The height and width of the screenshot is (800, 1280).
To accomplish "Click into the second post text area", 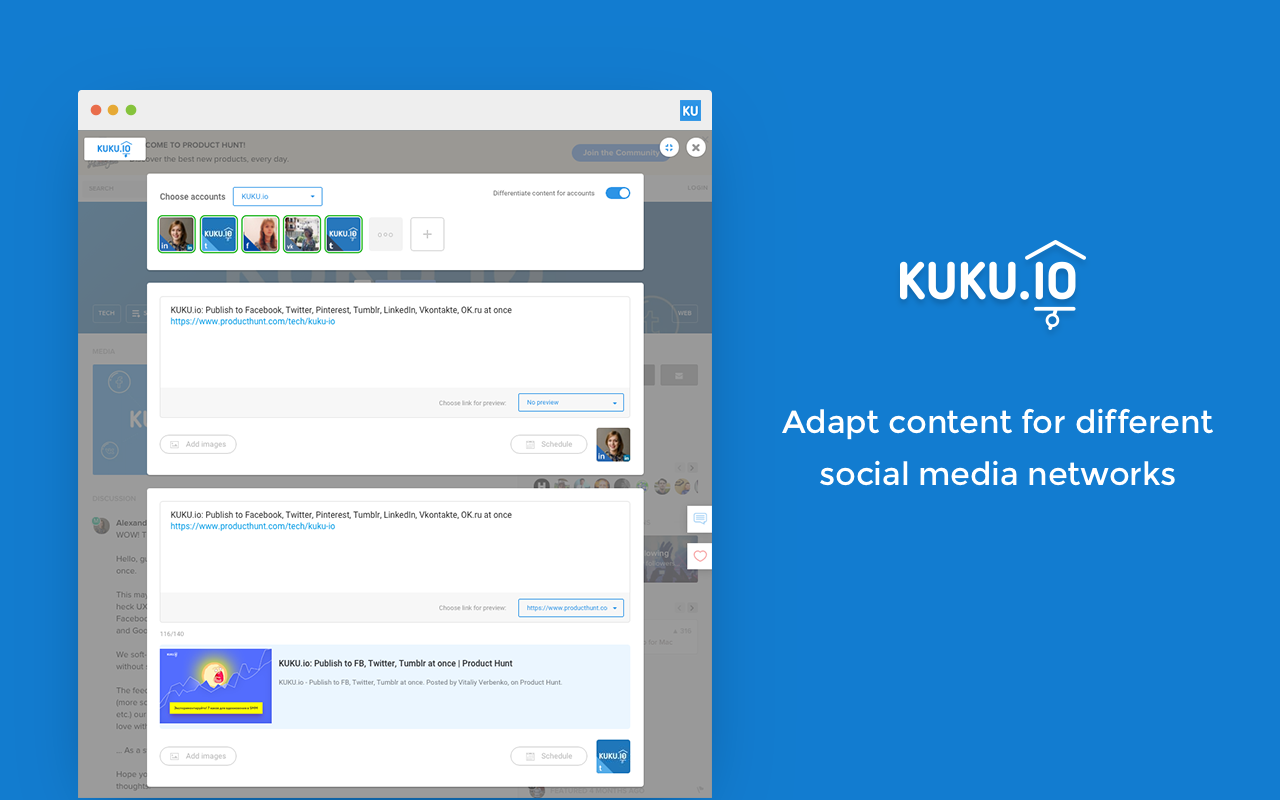I will 395,547.
